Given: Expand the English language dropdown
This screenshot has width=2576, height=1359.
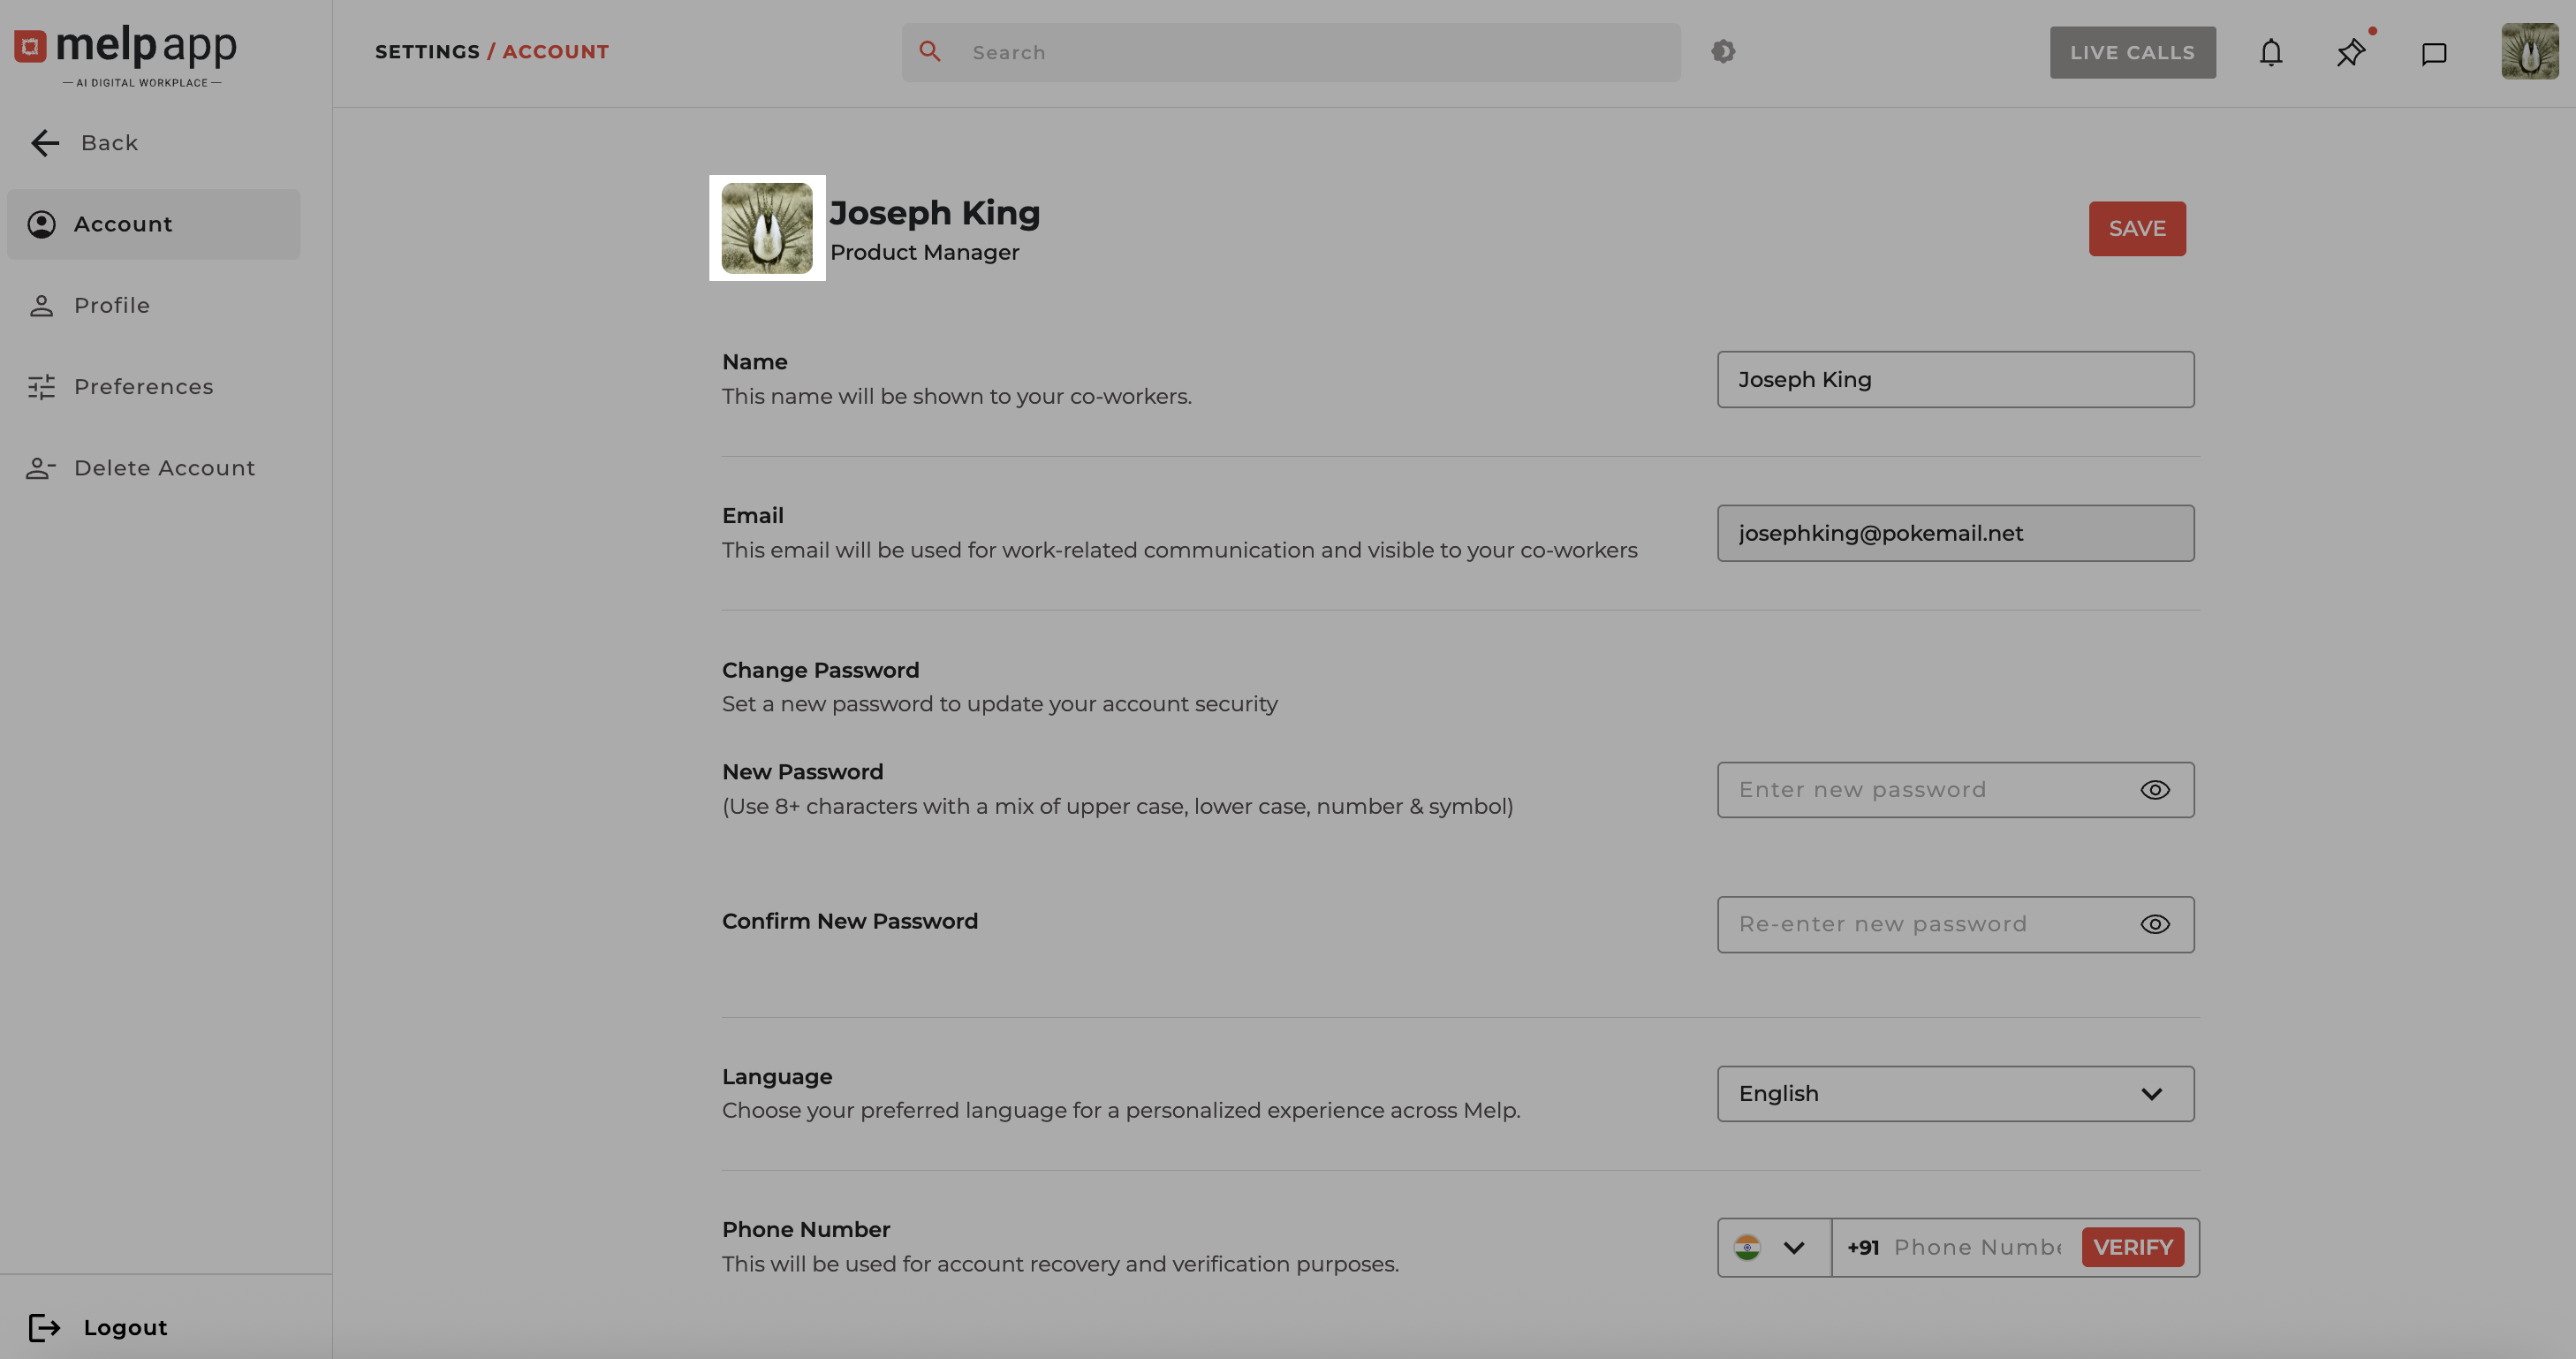Looking at the screenshot, I should tap(1955, 1093).
